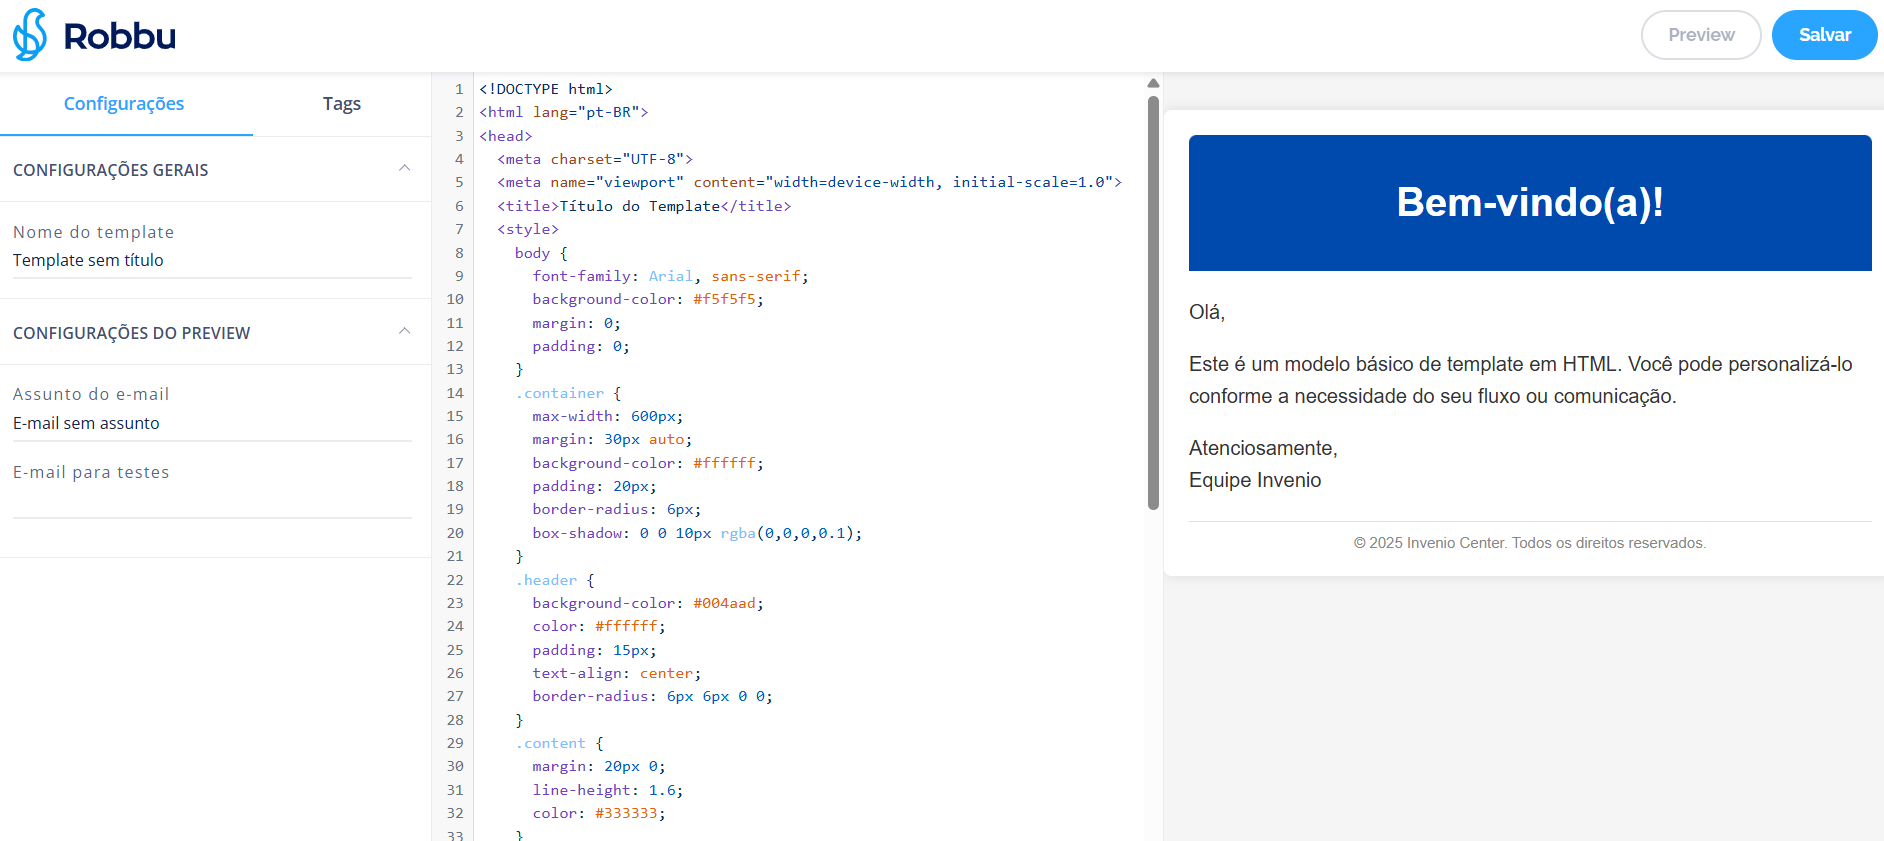Click the copyright footer text in preview

[1529, 543]
